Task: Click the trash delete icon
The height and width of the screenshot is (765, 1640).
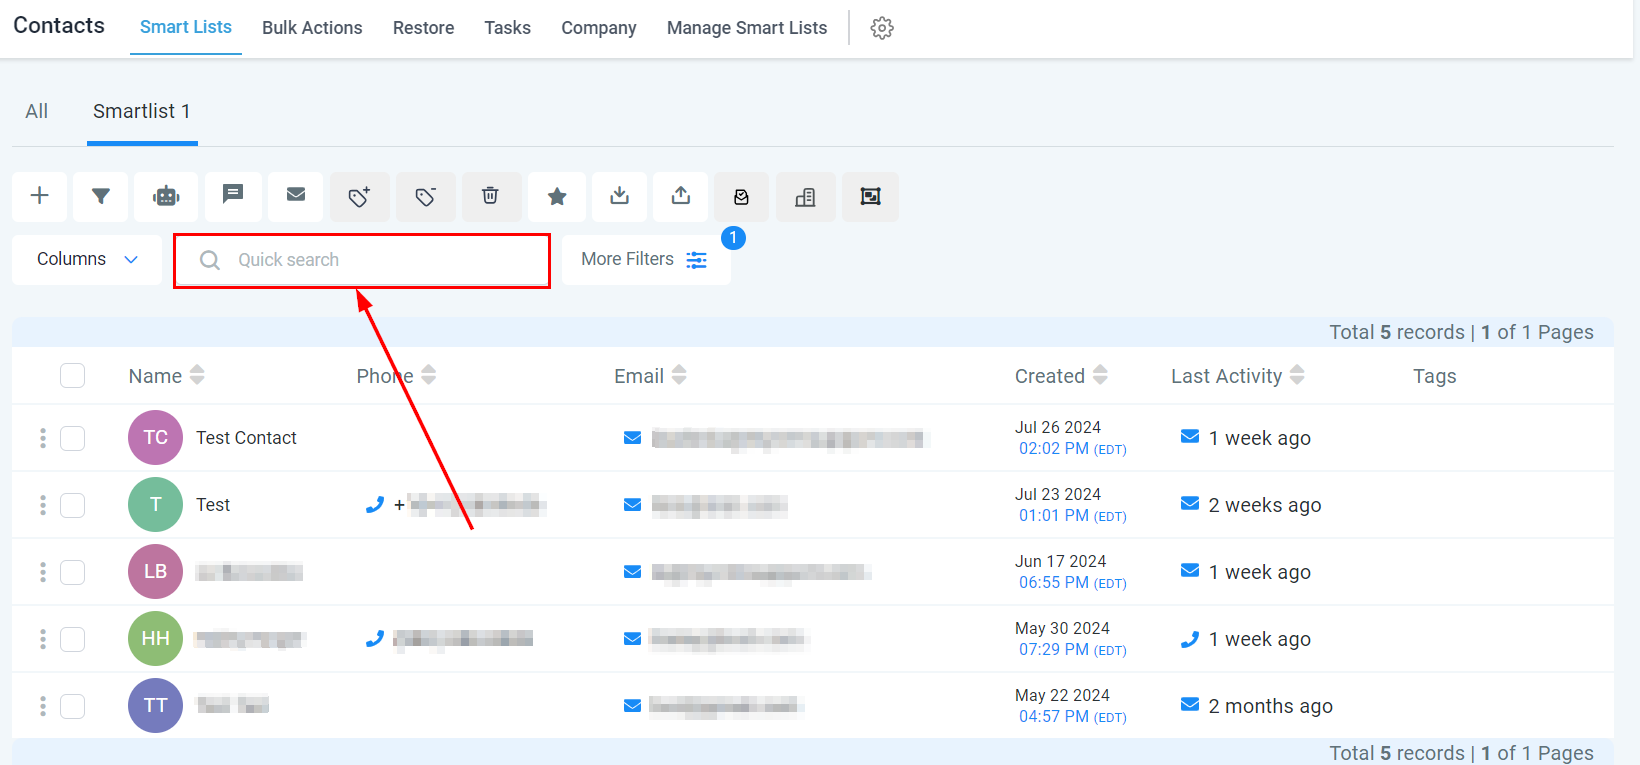Action: pyautogui.click(x=490, y=196)
